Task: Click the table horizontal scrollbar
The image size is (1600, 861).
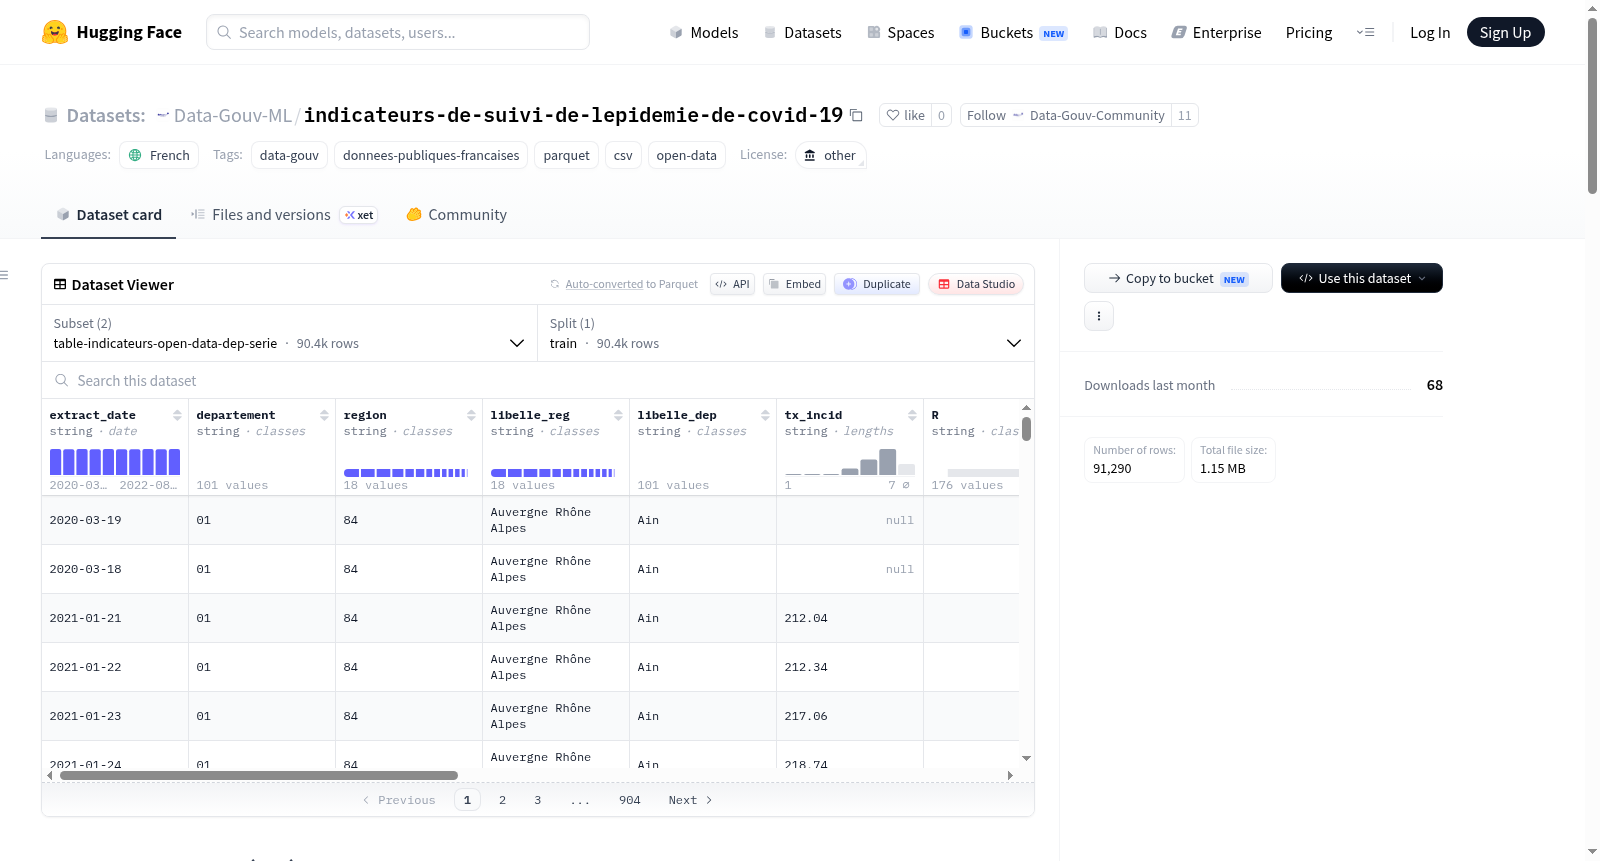Action: pyautogui.click(x=258, y=775)
